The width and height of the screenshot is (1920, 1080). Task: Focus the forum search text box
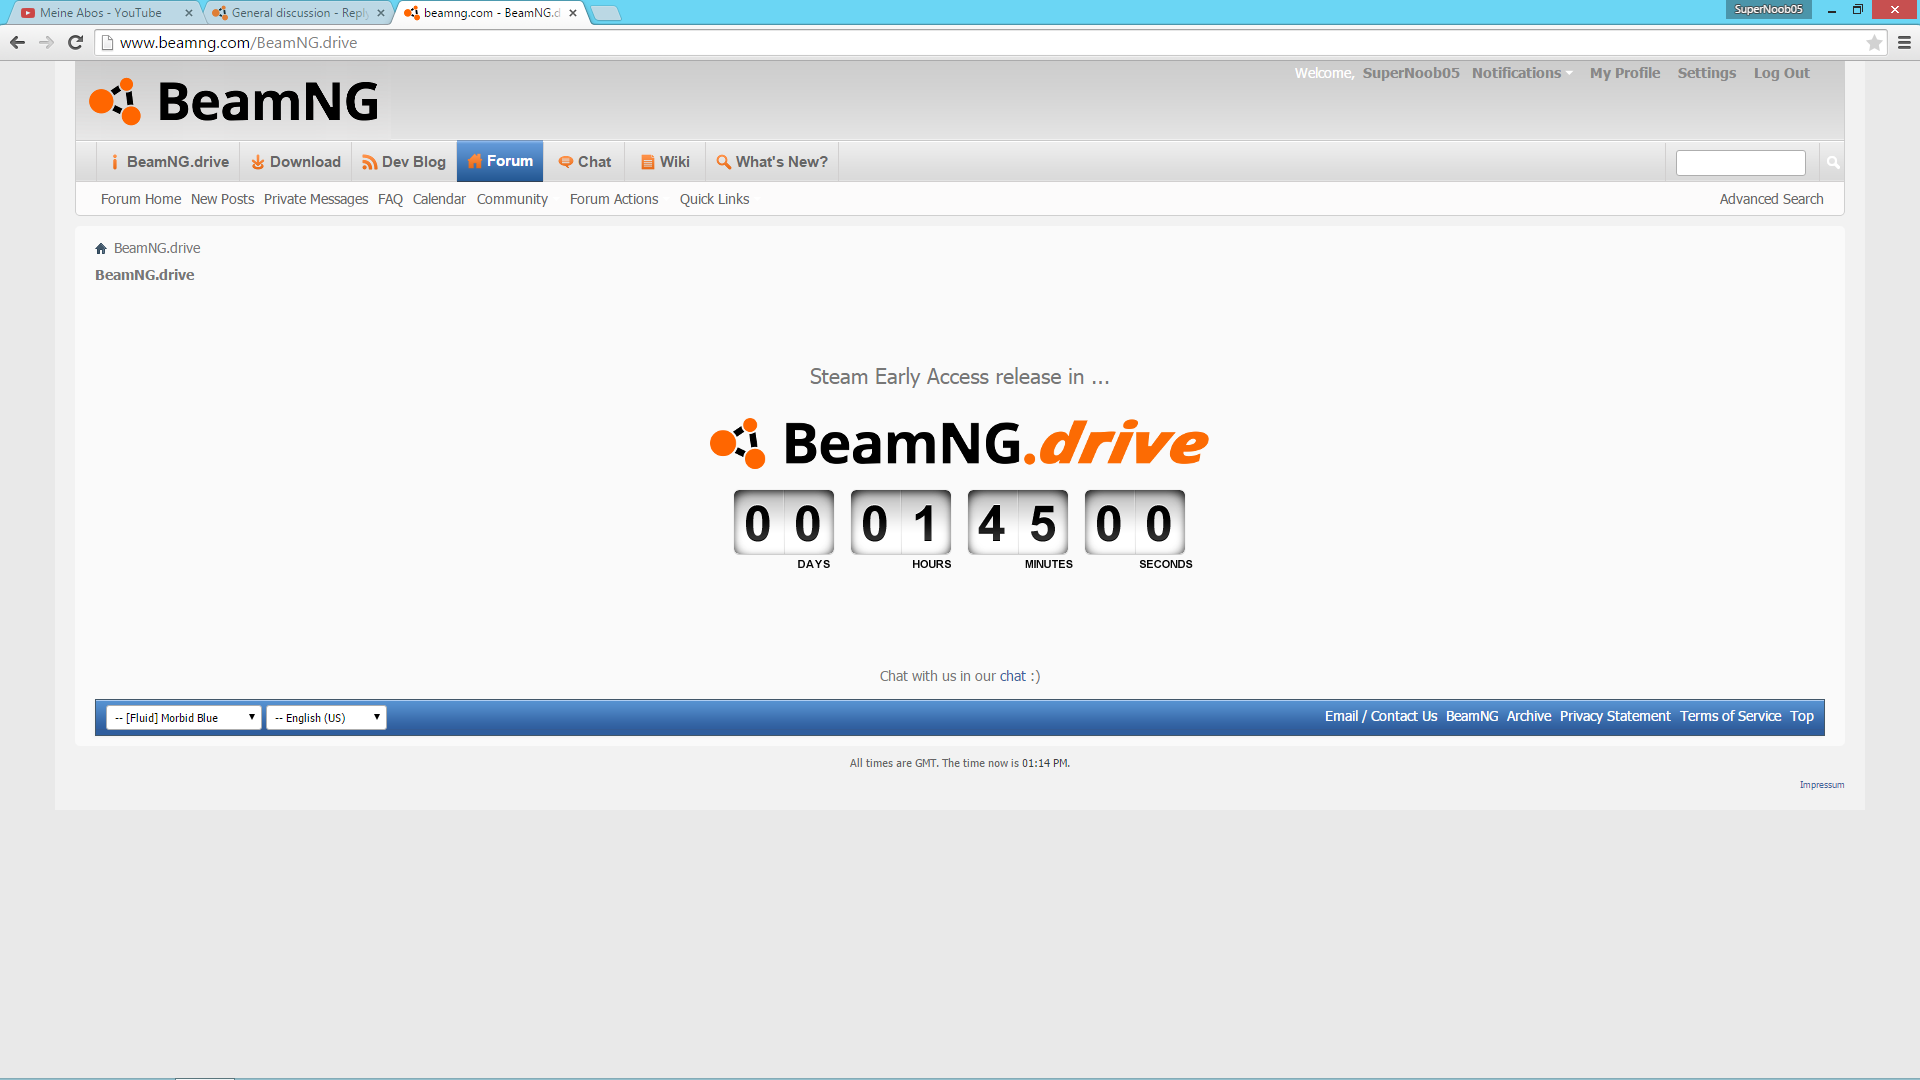[x=1741, y=162]
